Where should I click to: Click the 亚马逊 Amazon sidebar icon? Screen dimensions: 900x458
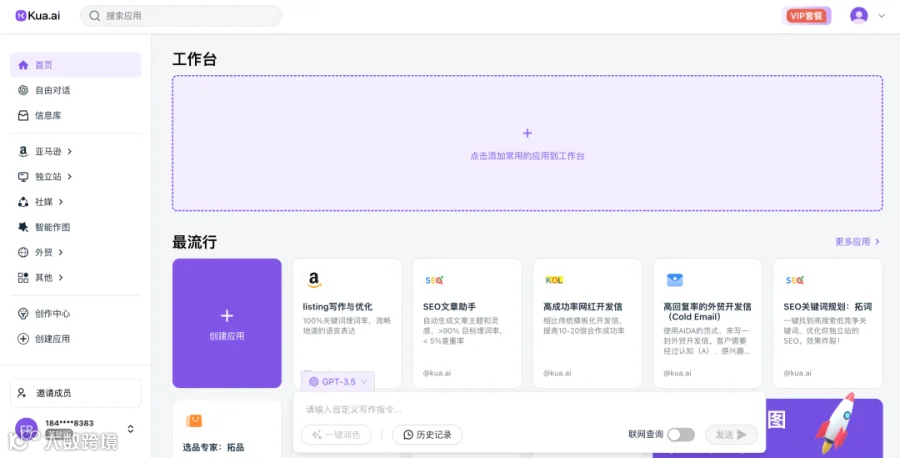pyautogui.click(x=23, y=152)
